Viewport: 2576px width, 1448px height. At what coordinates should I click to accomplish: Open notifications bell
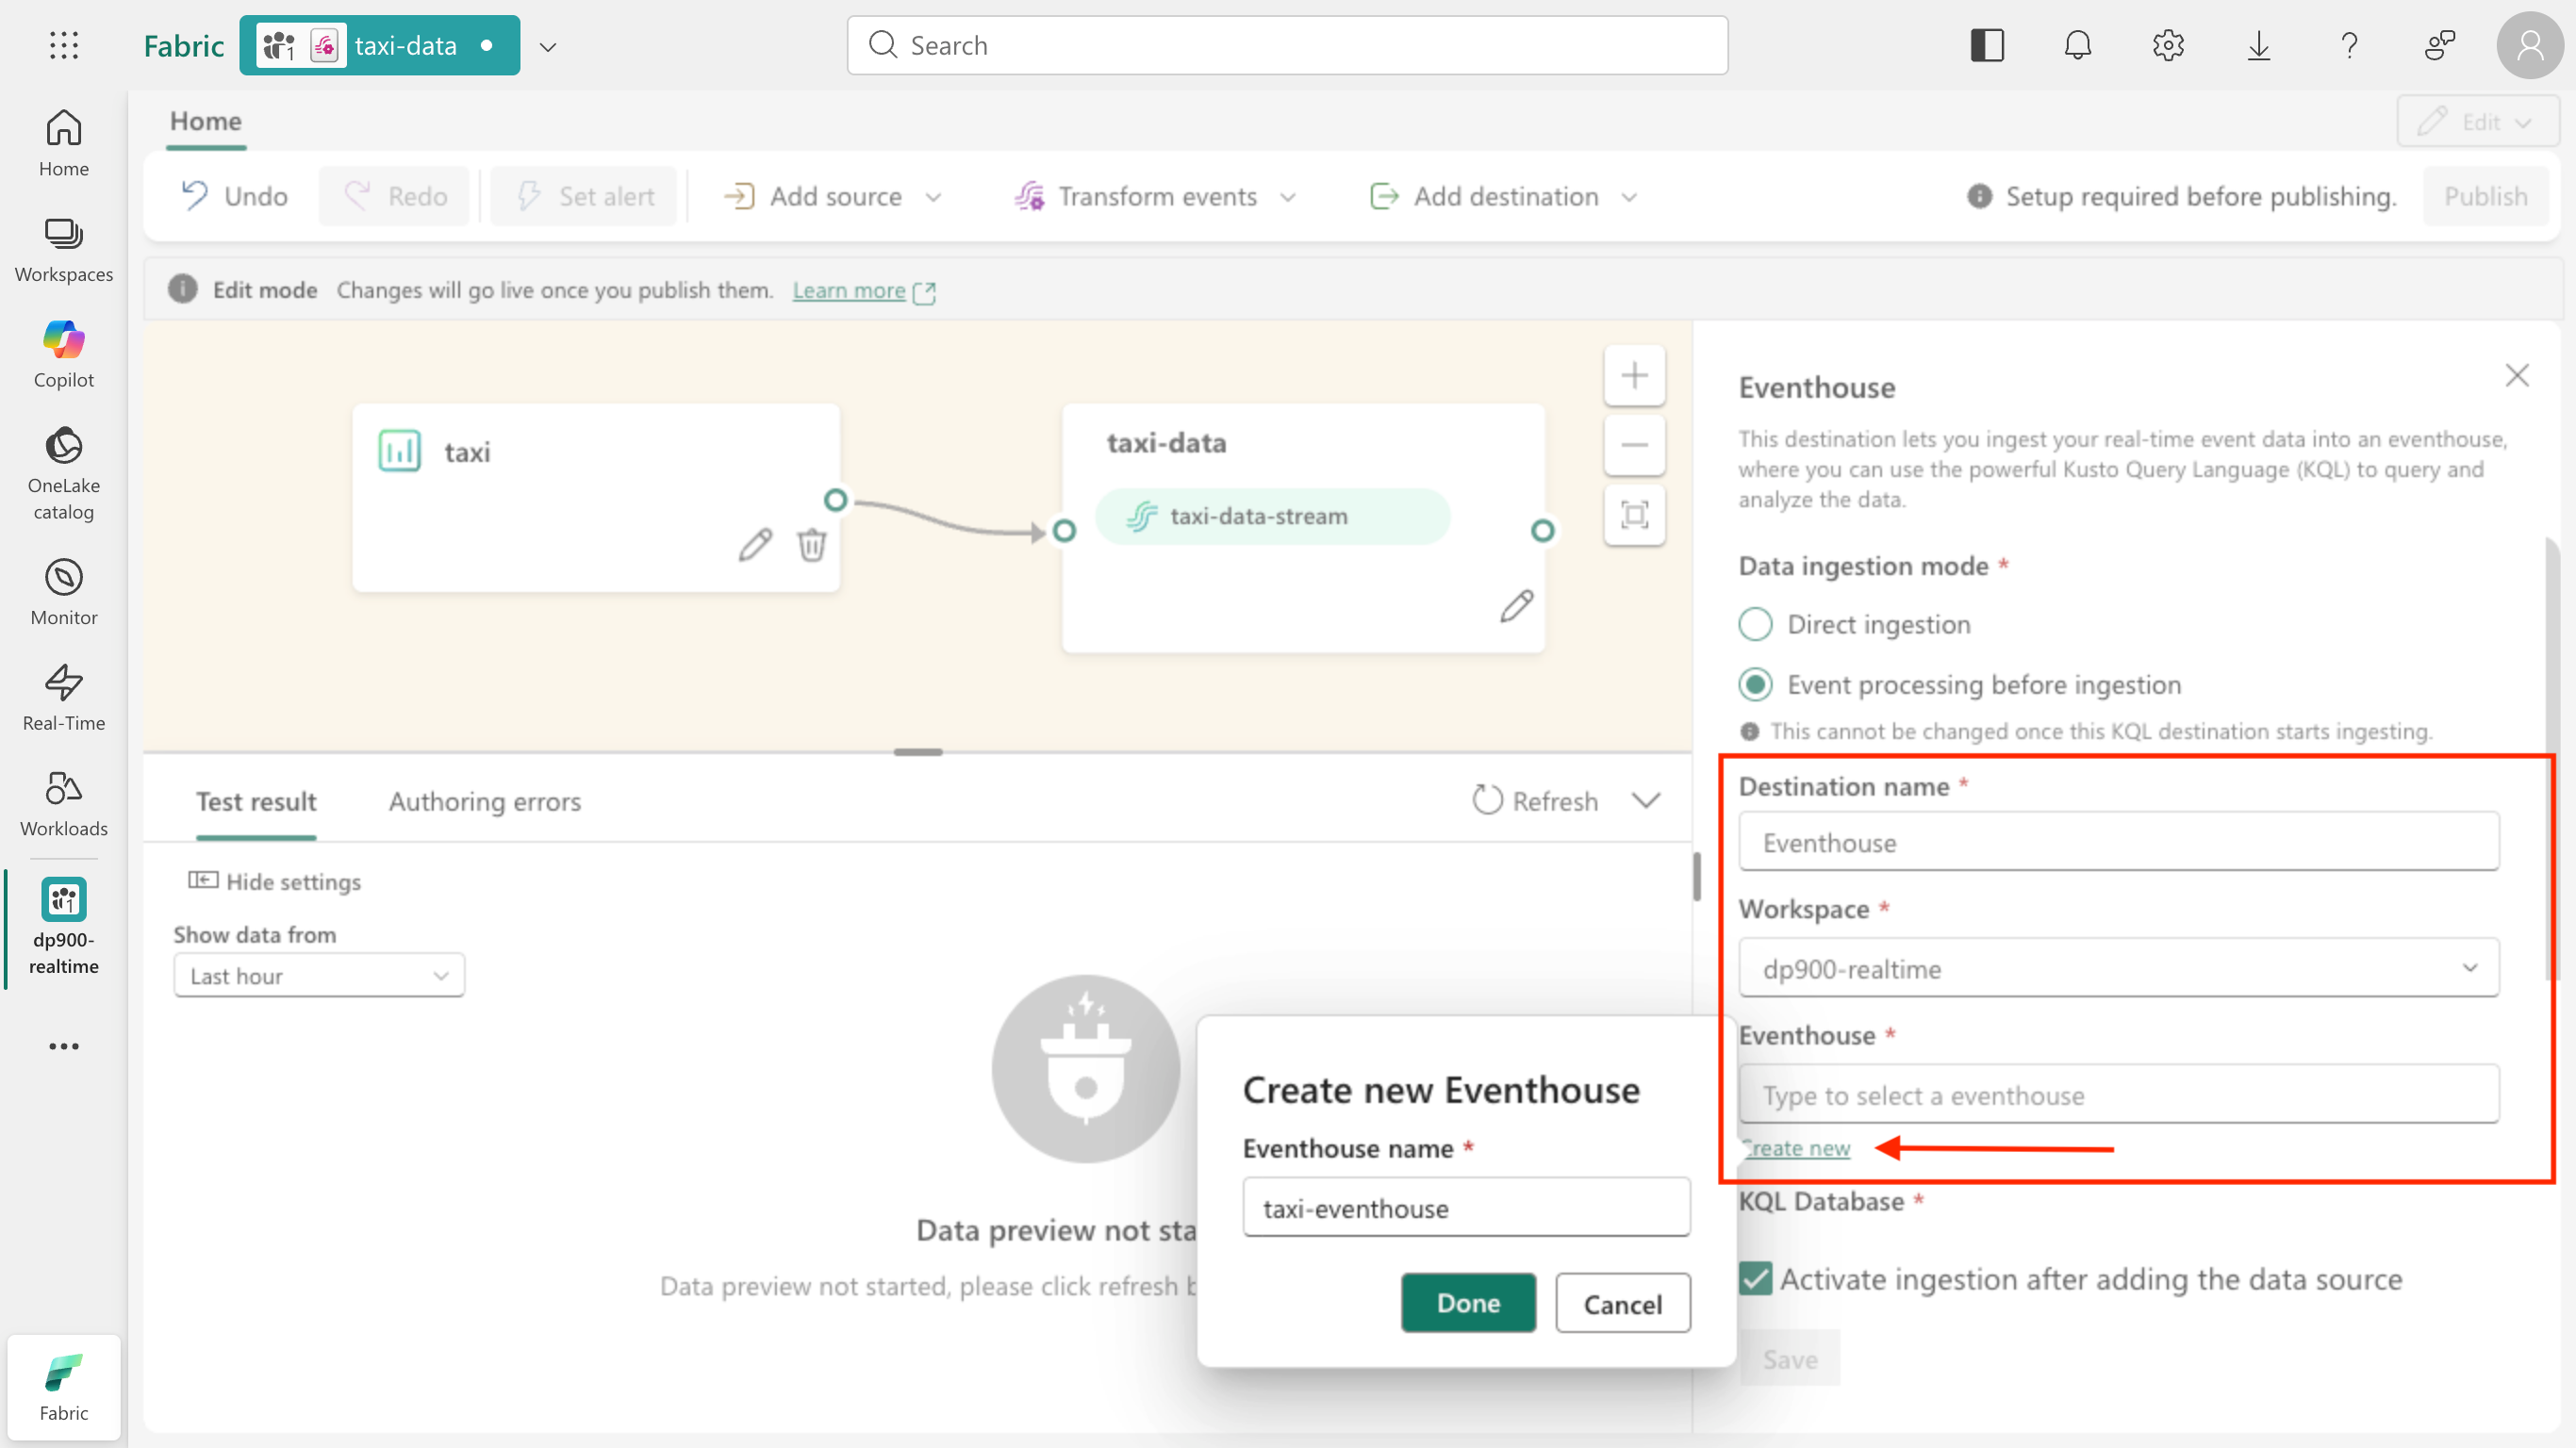click(2077, 45)
